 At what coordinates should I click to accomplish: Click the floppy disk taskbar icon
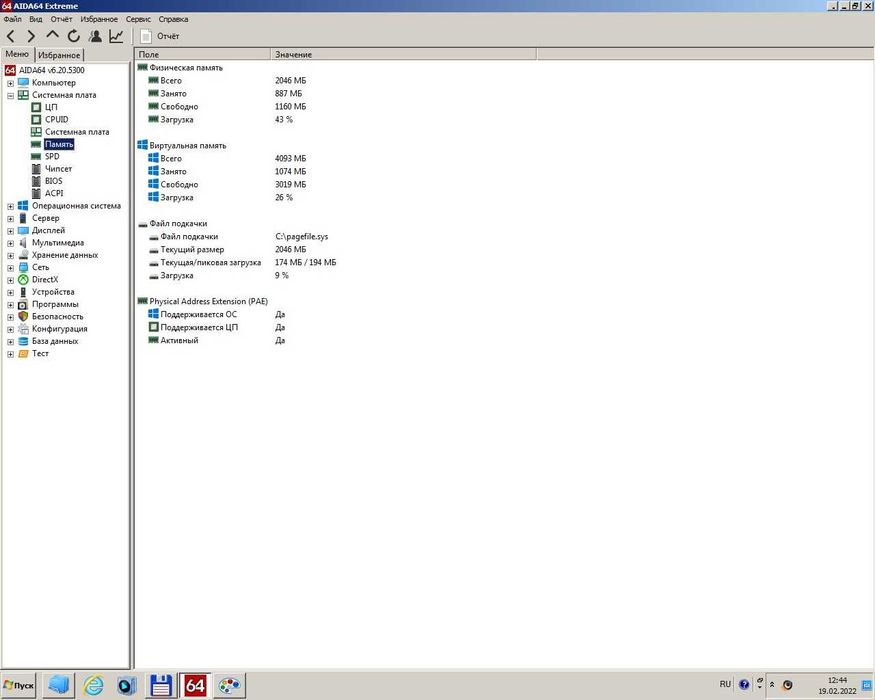coord(161,685)
